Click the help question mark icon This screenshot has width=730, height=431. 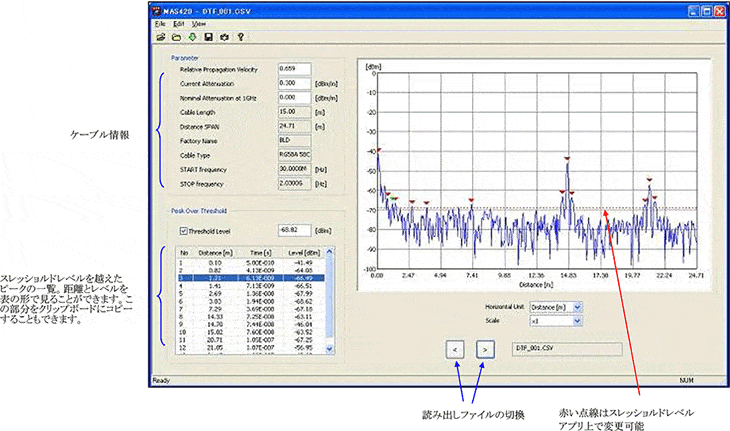(x=241, y=37)
